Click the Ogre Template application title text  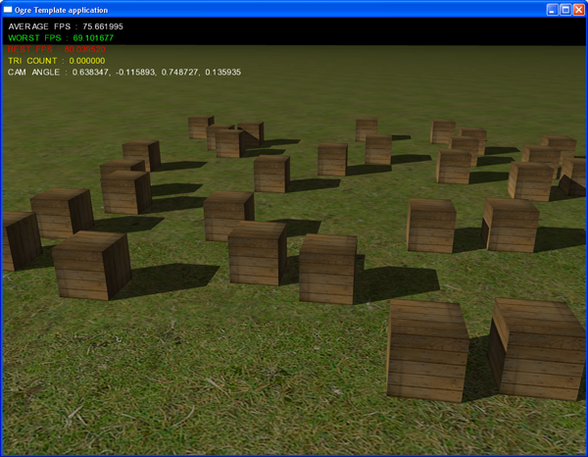click(x=61, y=10)
